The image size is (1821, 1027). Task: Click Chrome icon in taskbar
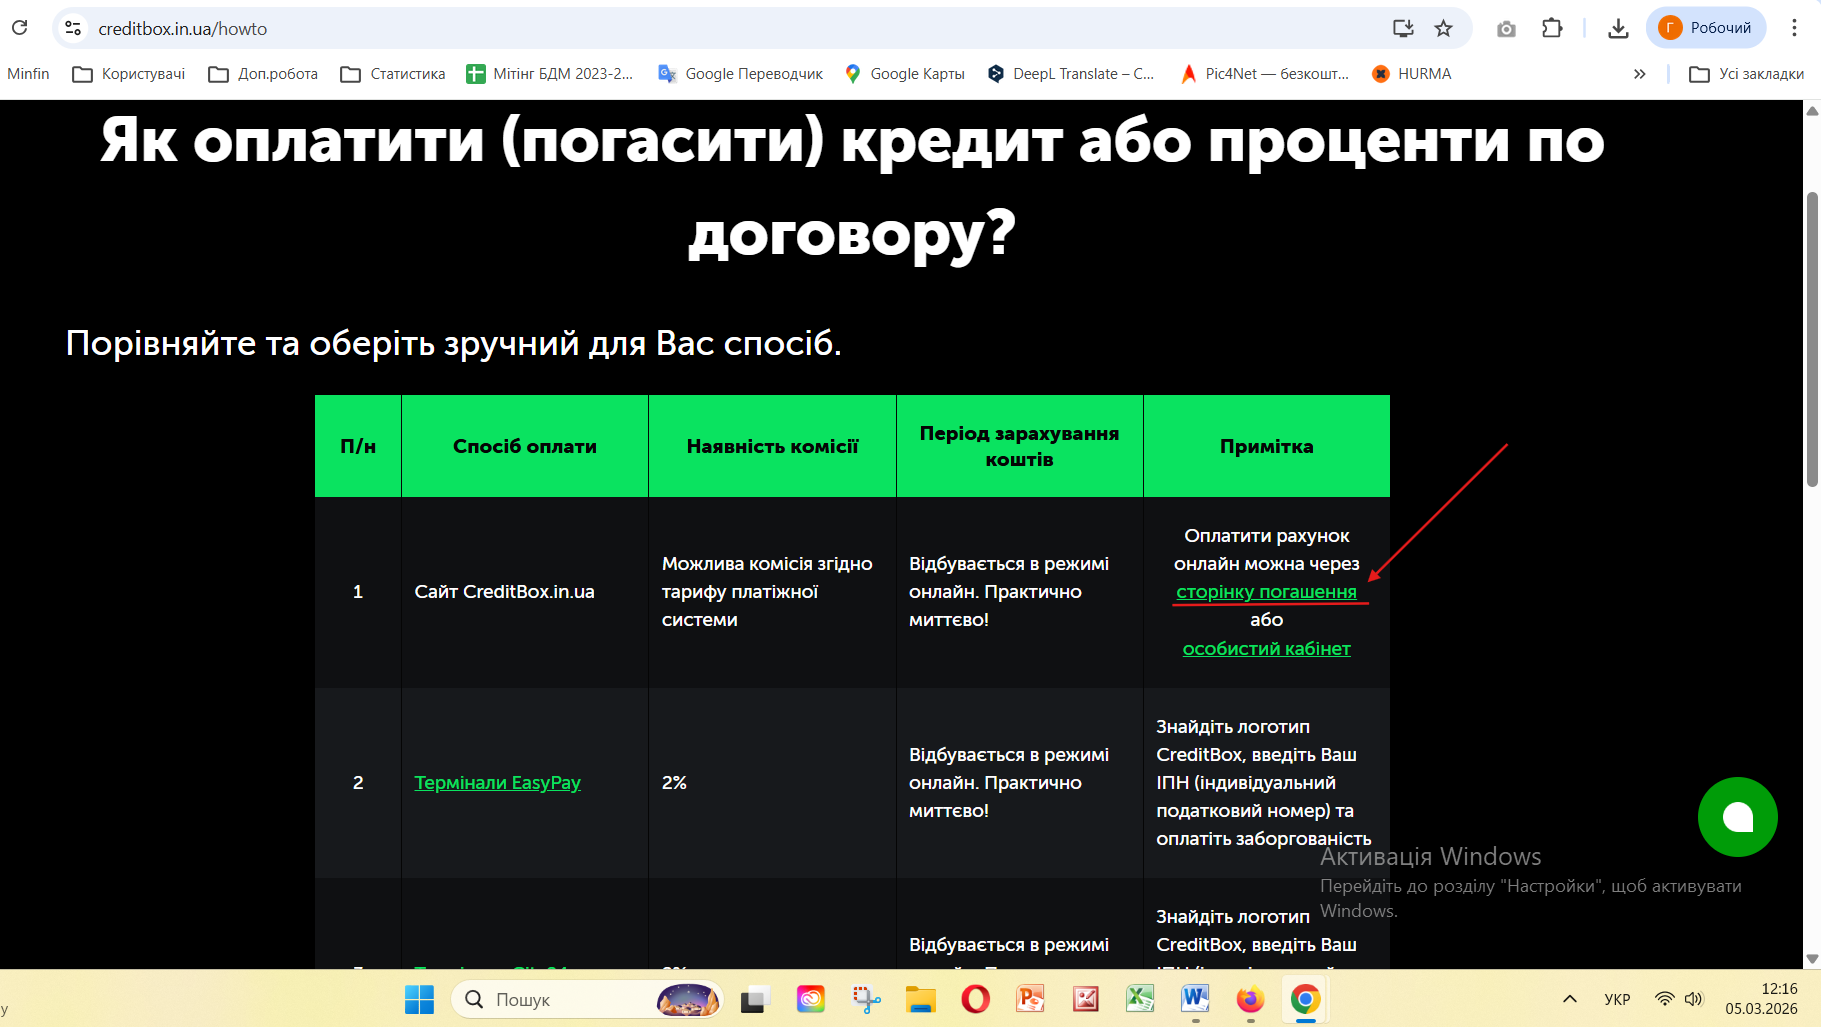point(1305,999)
